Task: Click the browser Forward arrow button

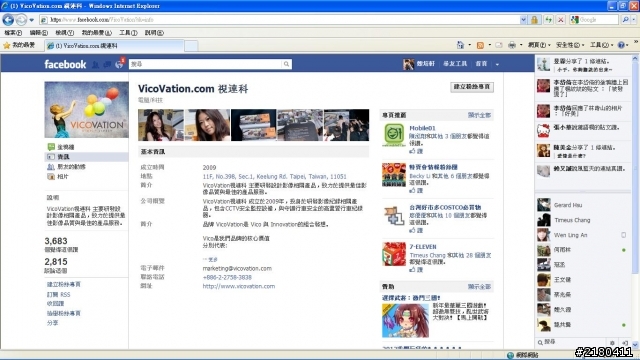Action: point(21,20)
